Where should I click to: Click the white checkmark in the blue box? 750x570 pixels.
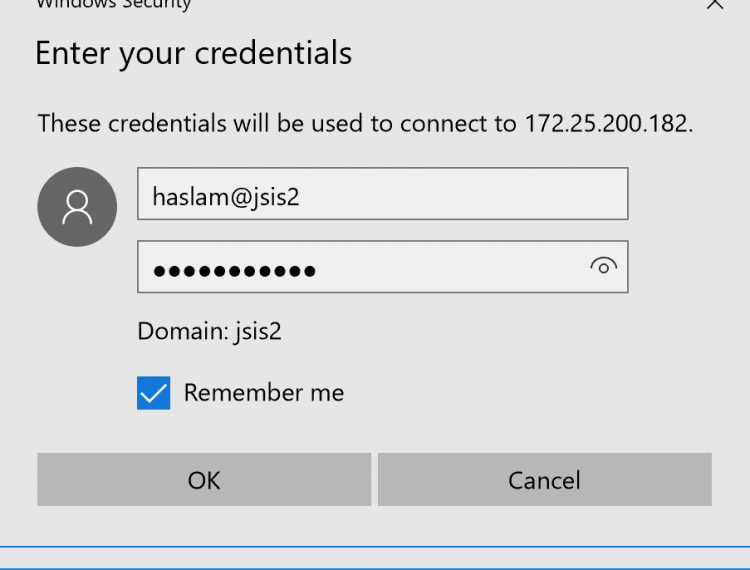[154, 394]
